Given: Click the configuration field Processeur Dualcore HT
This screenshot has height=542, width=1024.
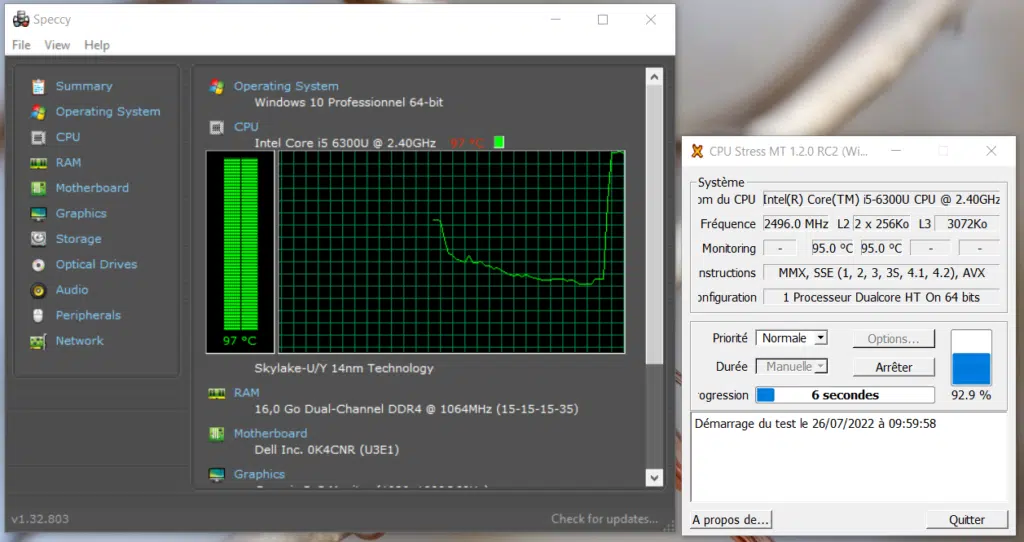Looking at the screenshot, I should pos(881,297).
